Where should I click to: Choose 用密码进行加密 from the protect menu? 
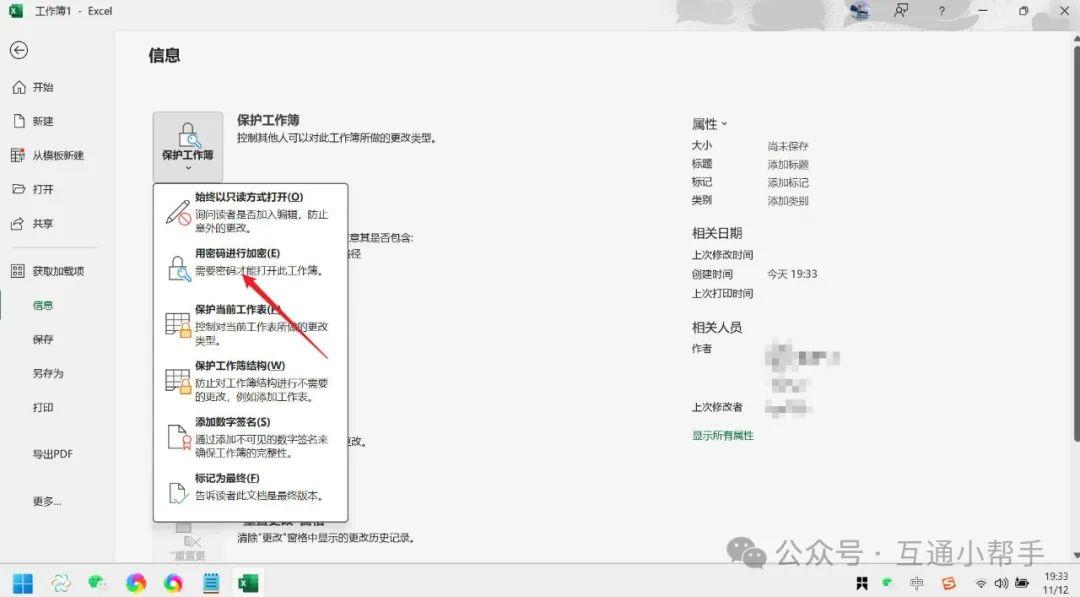click(x=240, y=257)
